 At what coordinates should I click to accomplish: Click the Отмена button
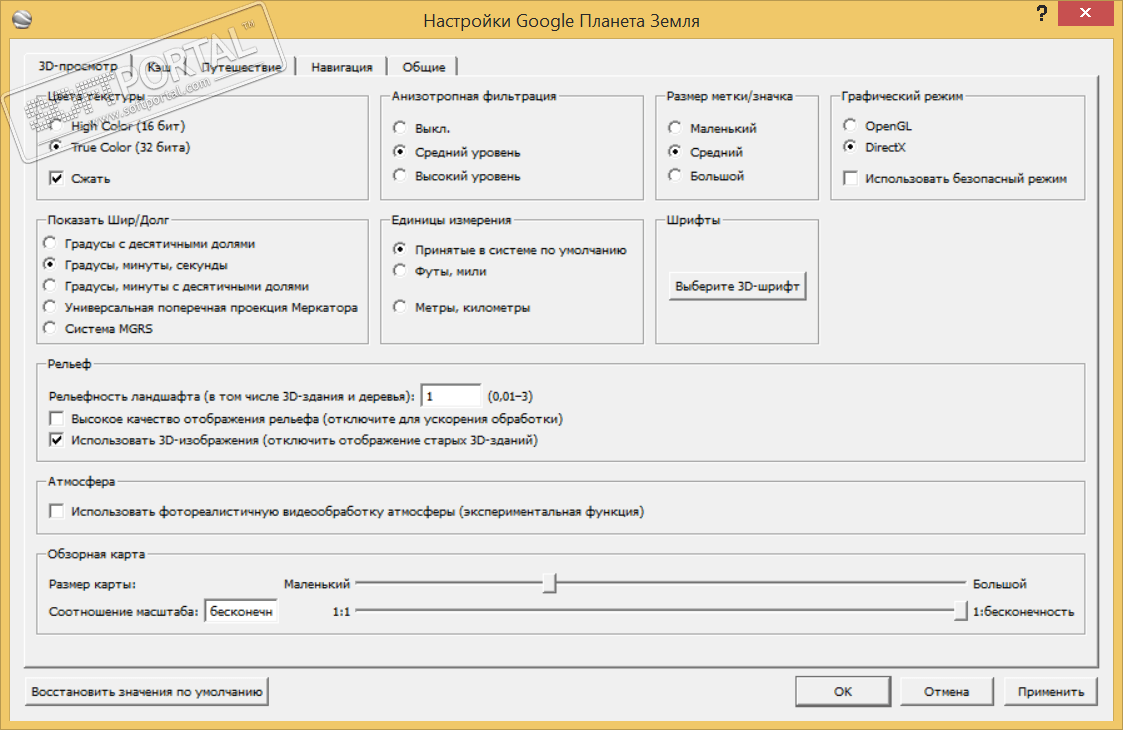(946, 692)
